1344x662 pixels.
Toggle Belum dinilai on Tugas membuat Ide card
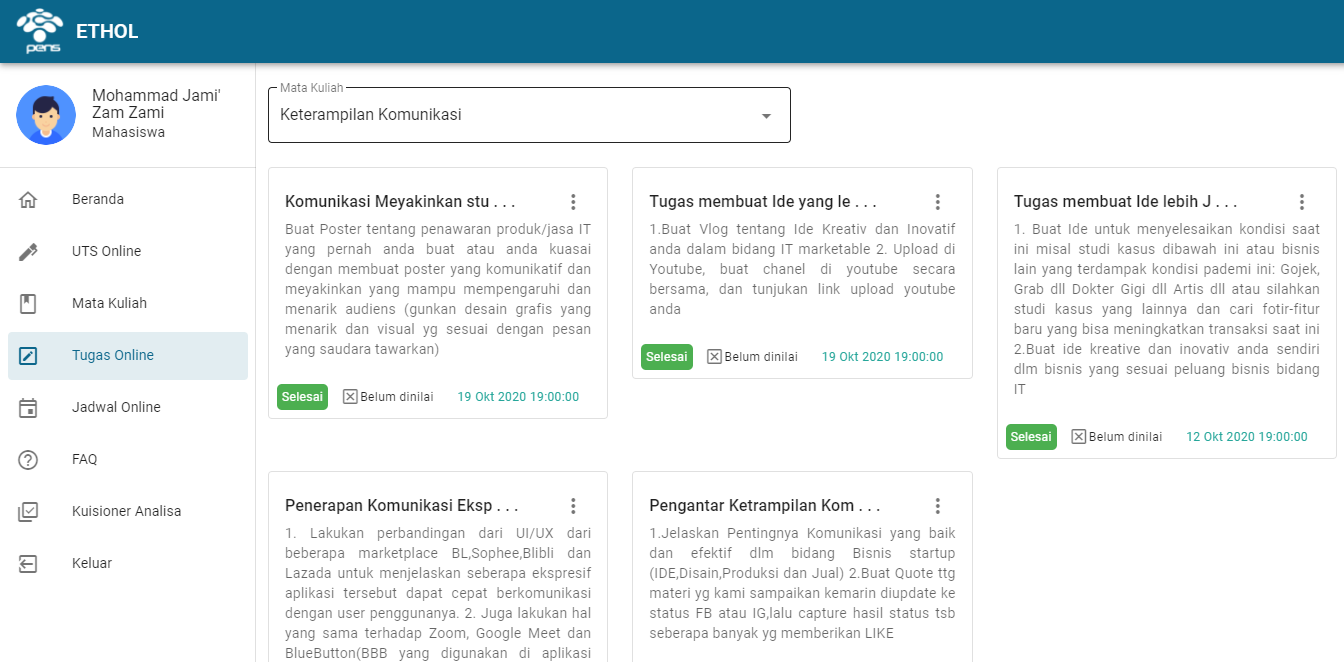pyautogui.click(x=715, y=356)
